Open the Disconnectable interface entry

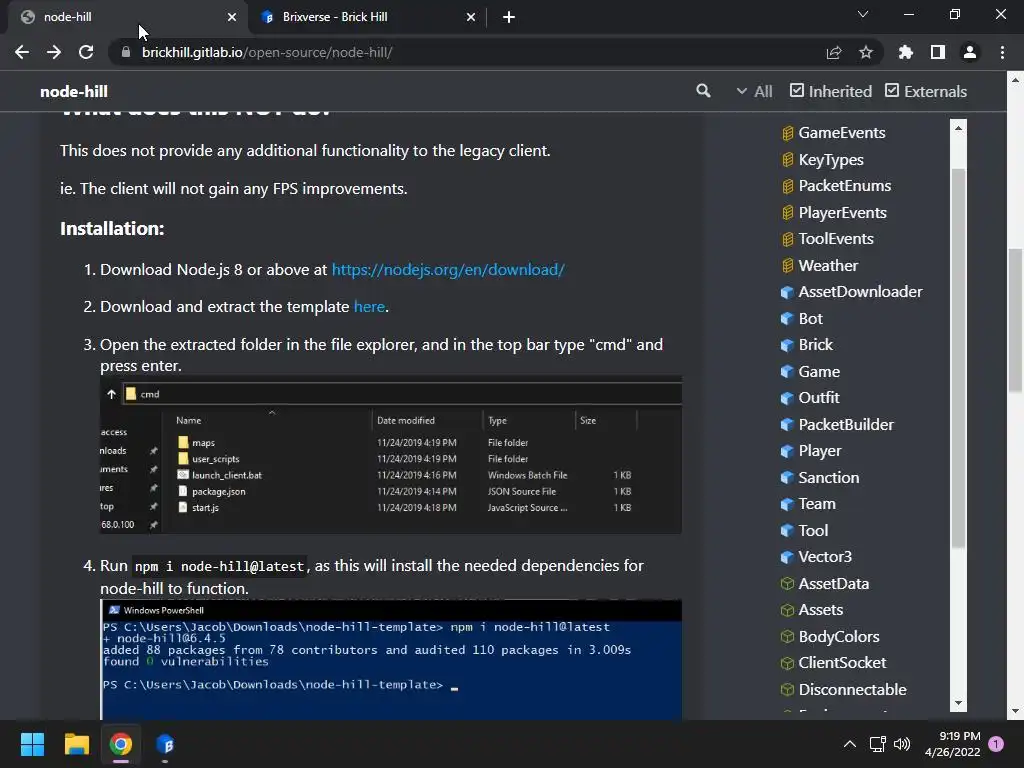[844, 689]
